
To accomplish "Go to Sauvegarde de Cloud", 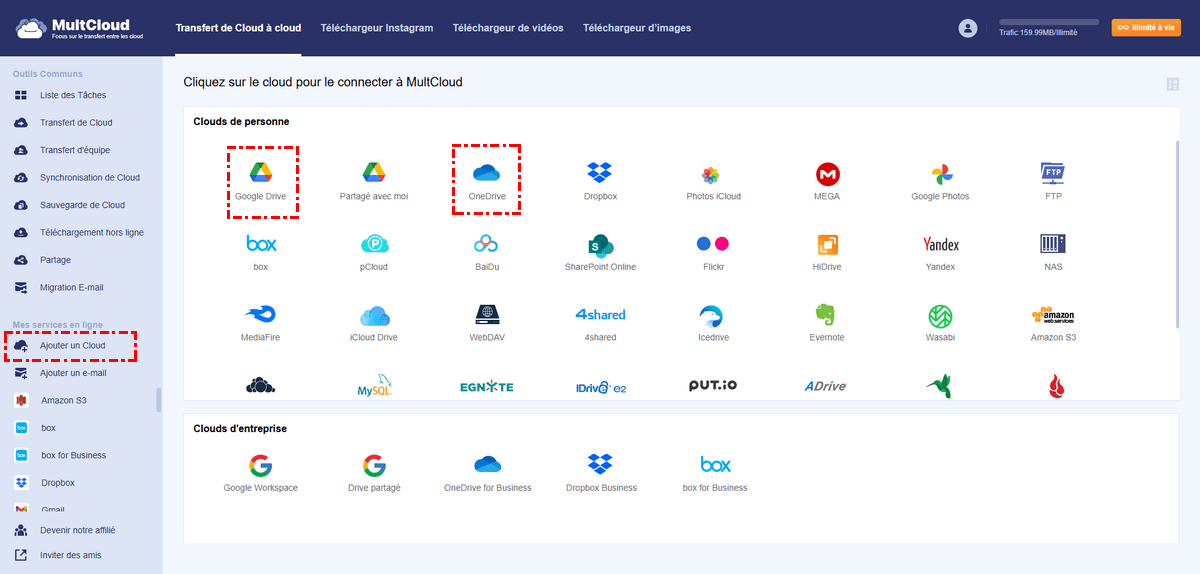I will coord(80,205).
